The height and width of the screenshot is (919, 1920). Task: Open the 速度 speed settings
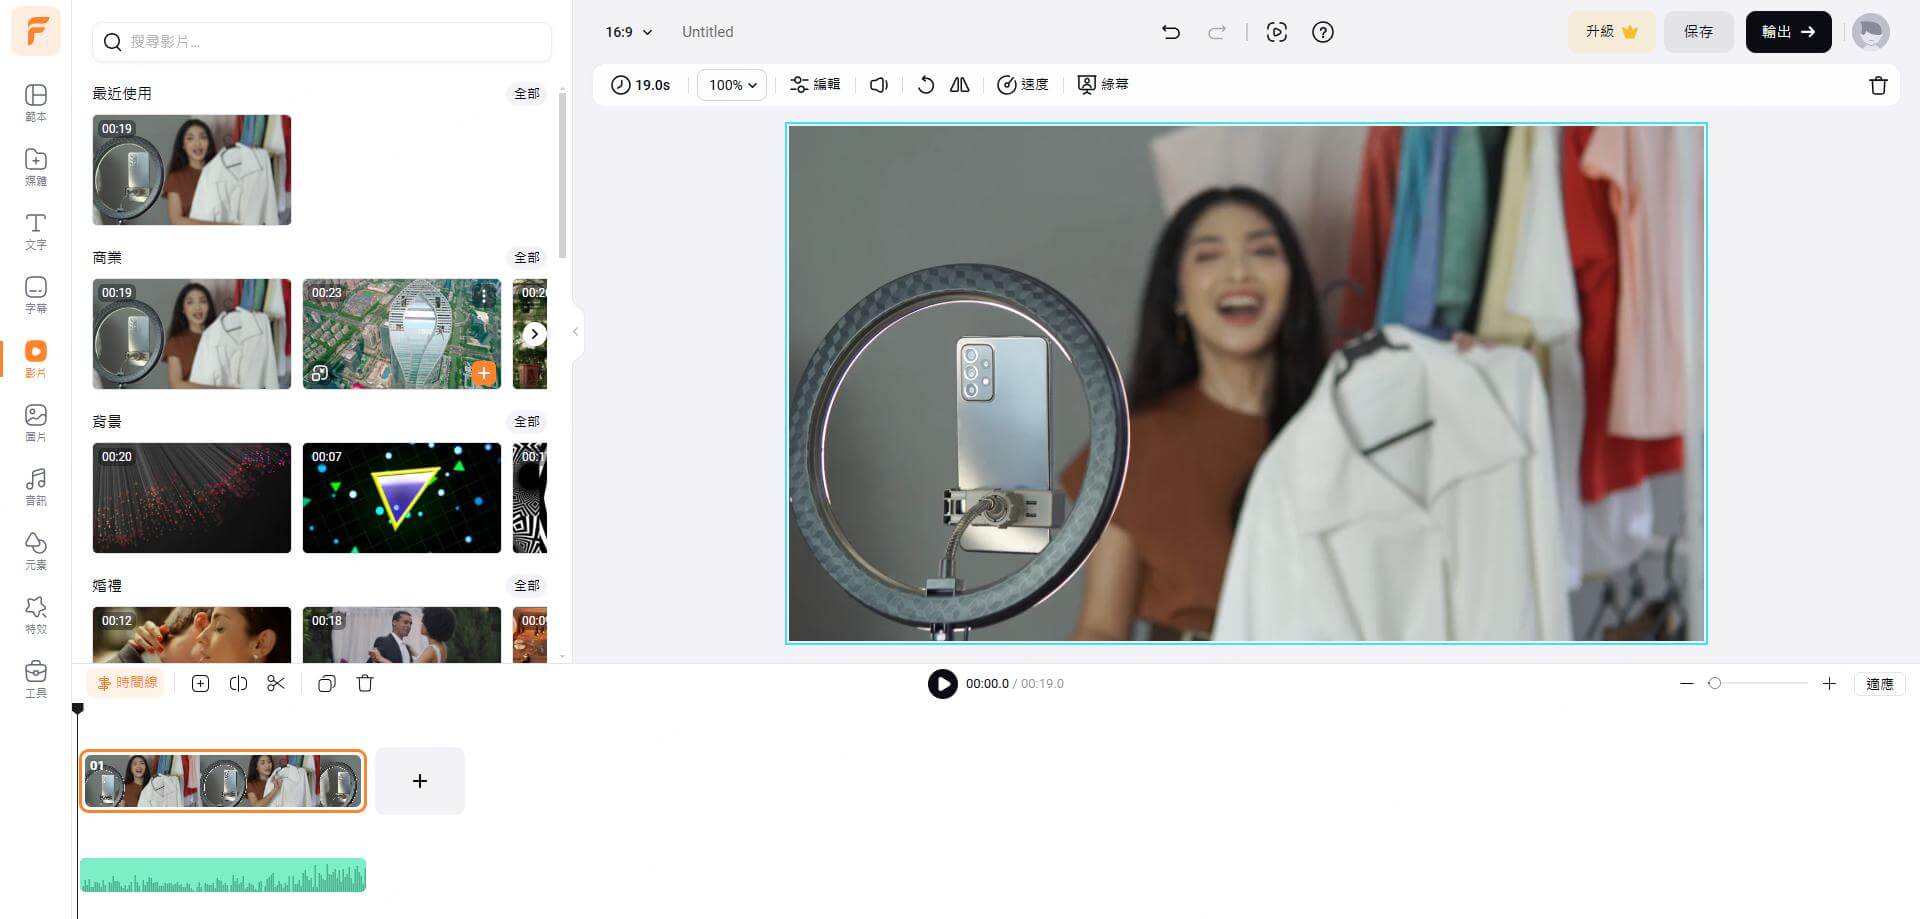(x=1022, y=85)
